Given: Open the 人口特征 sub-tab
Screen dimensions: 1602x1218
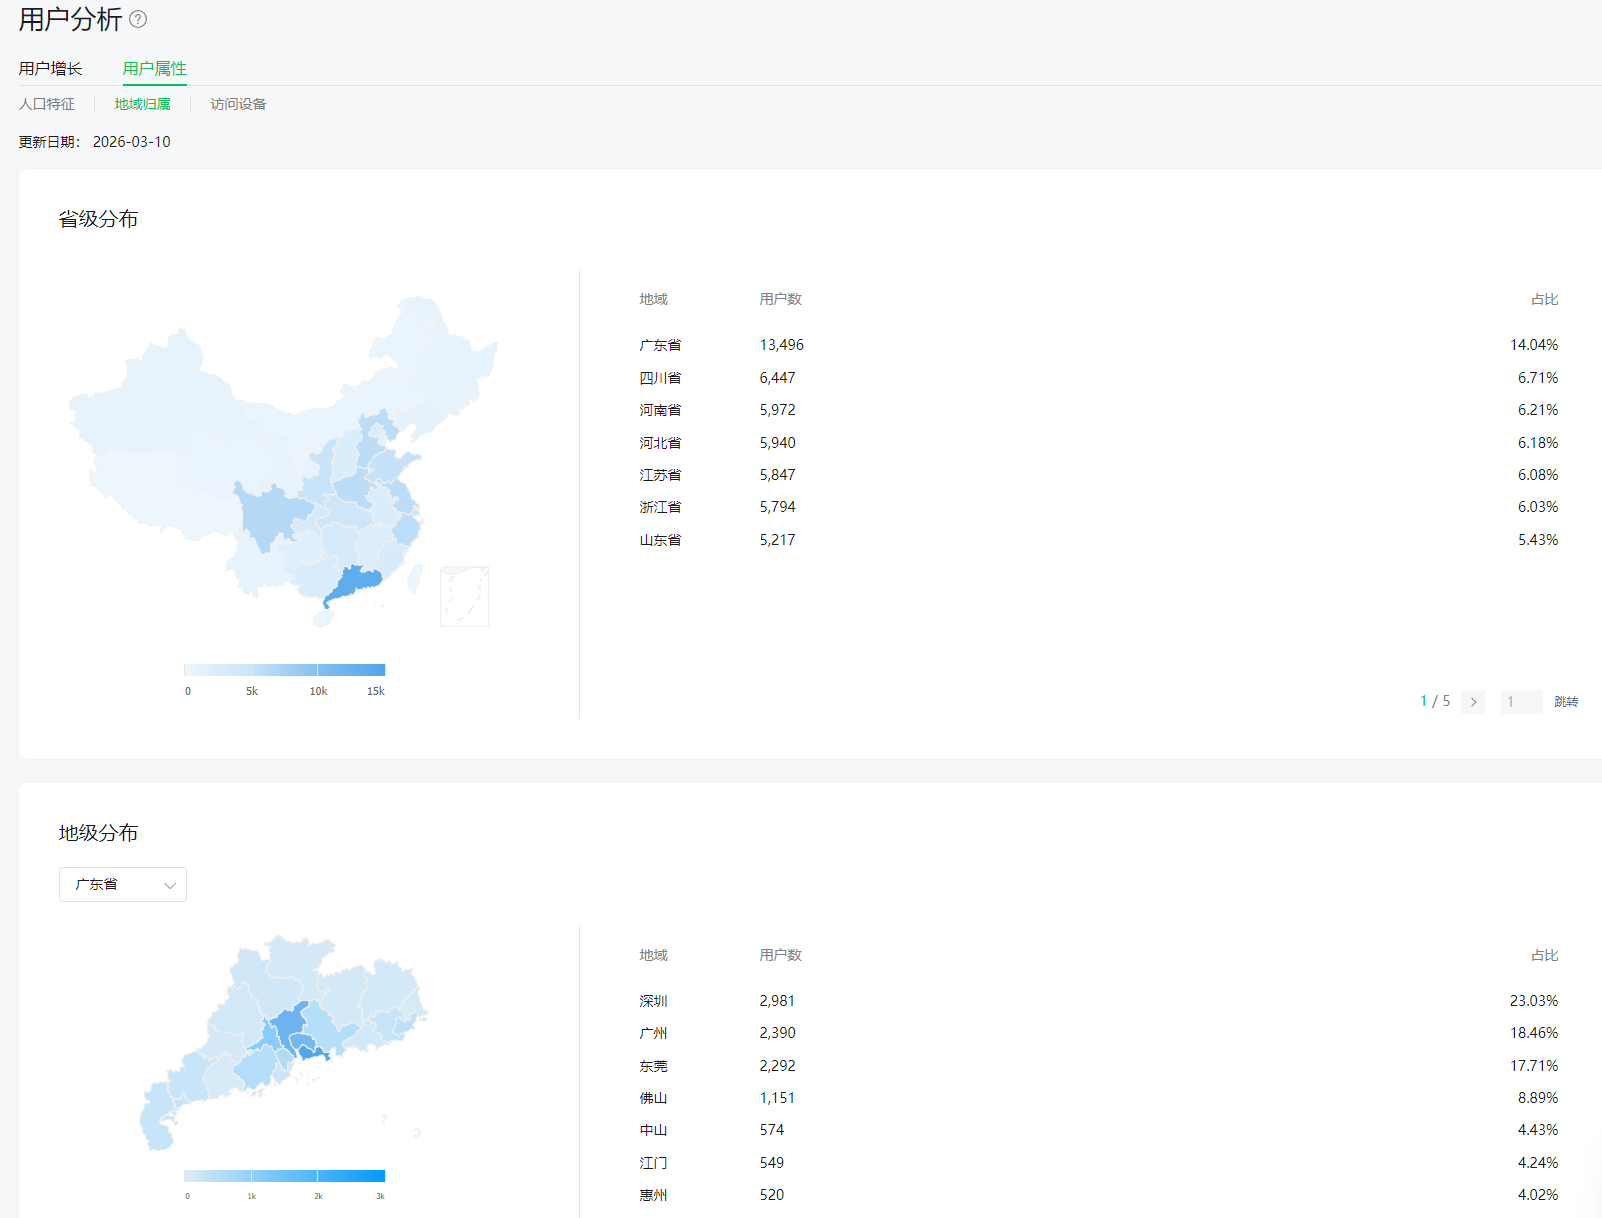Looking at the screenshot, I should click(x=47, y=104).
